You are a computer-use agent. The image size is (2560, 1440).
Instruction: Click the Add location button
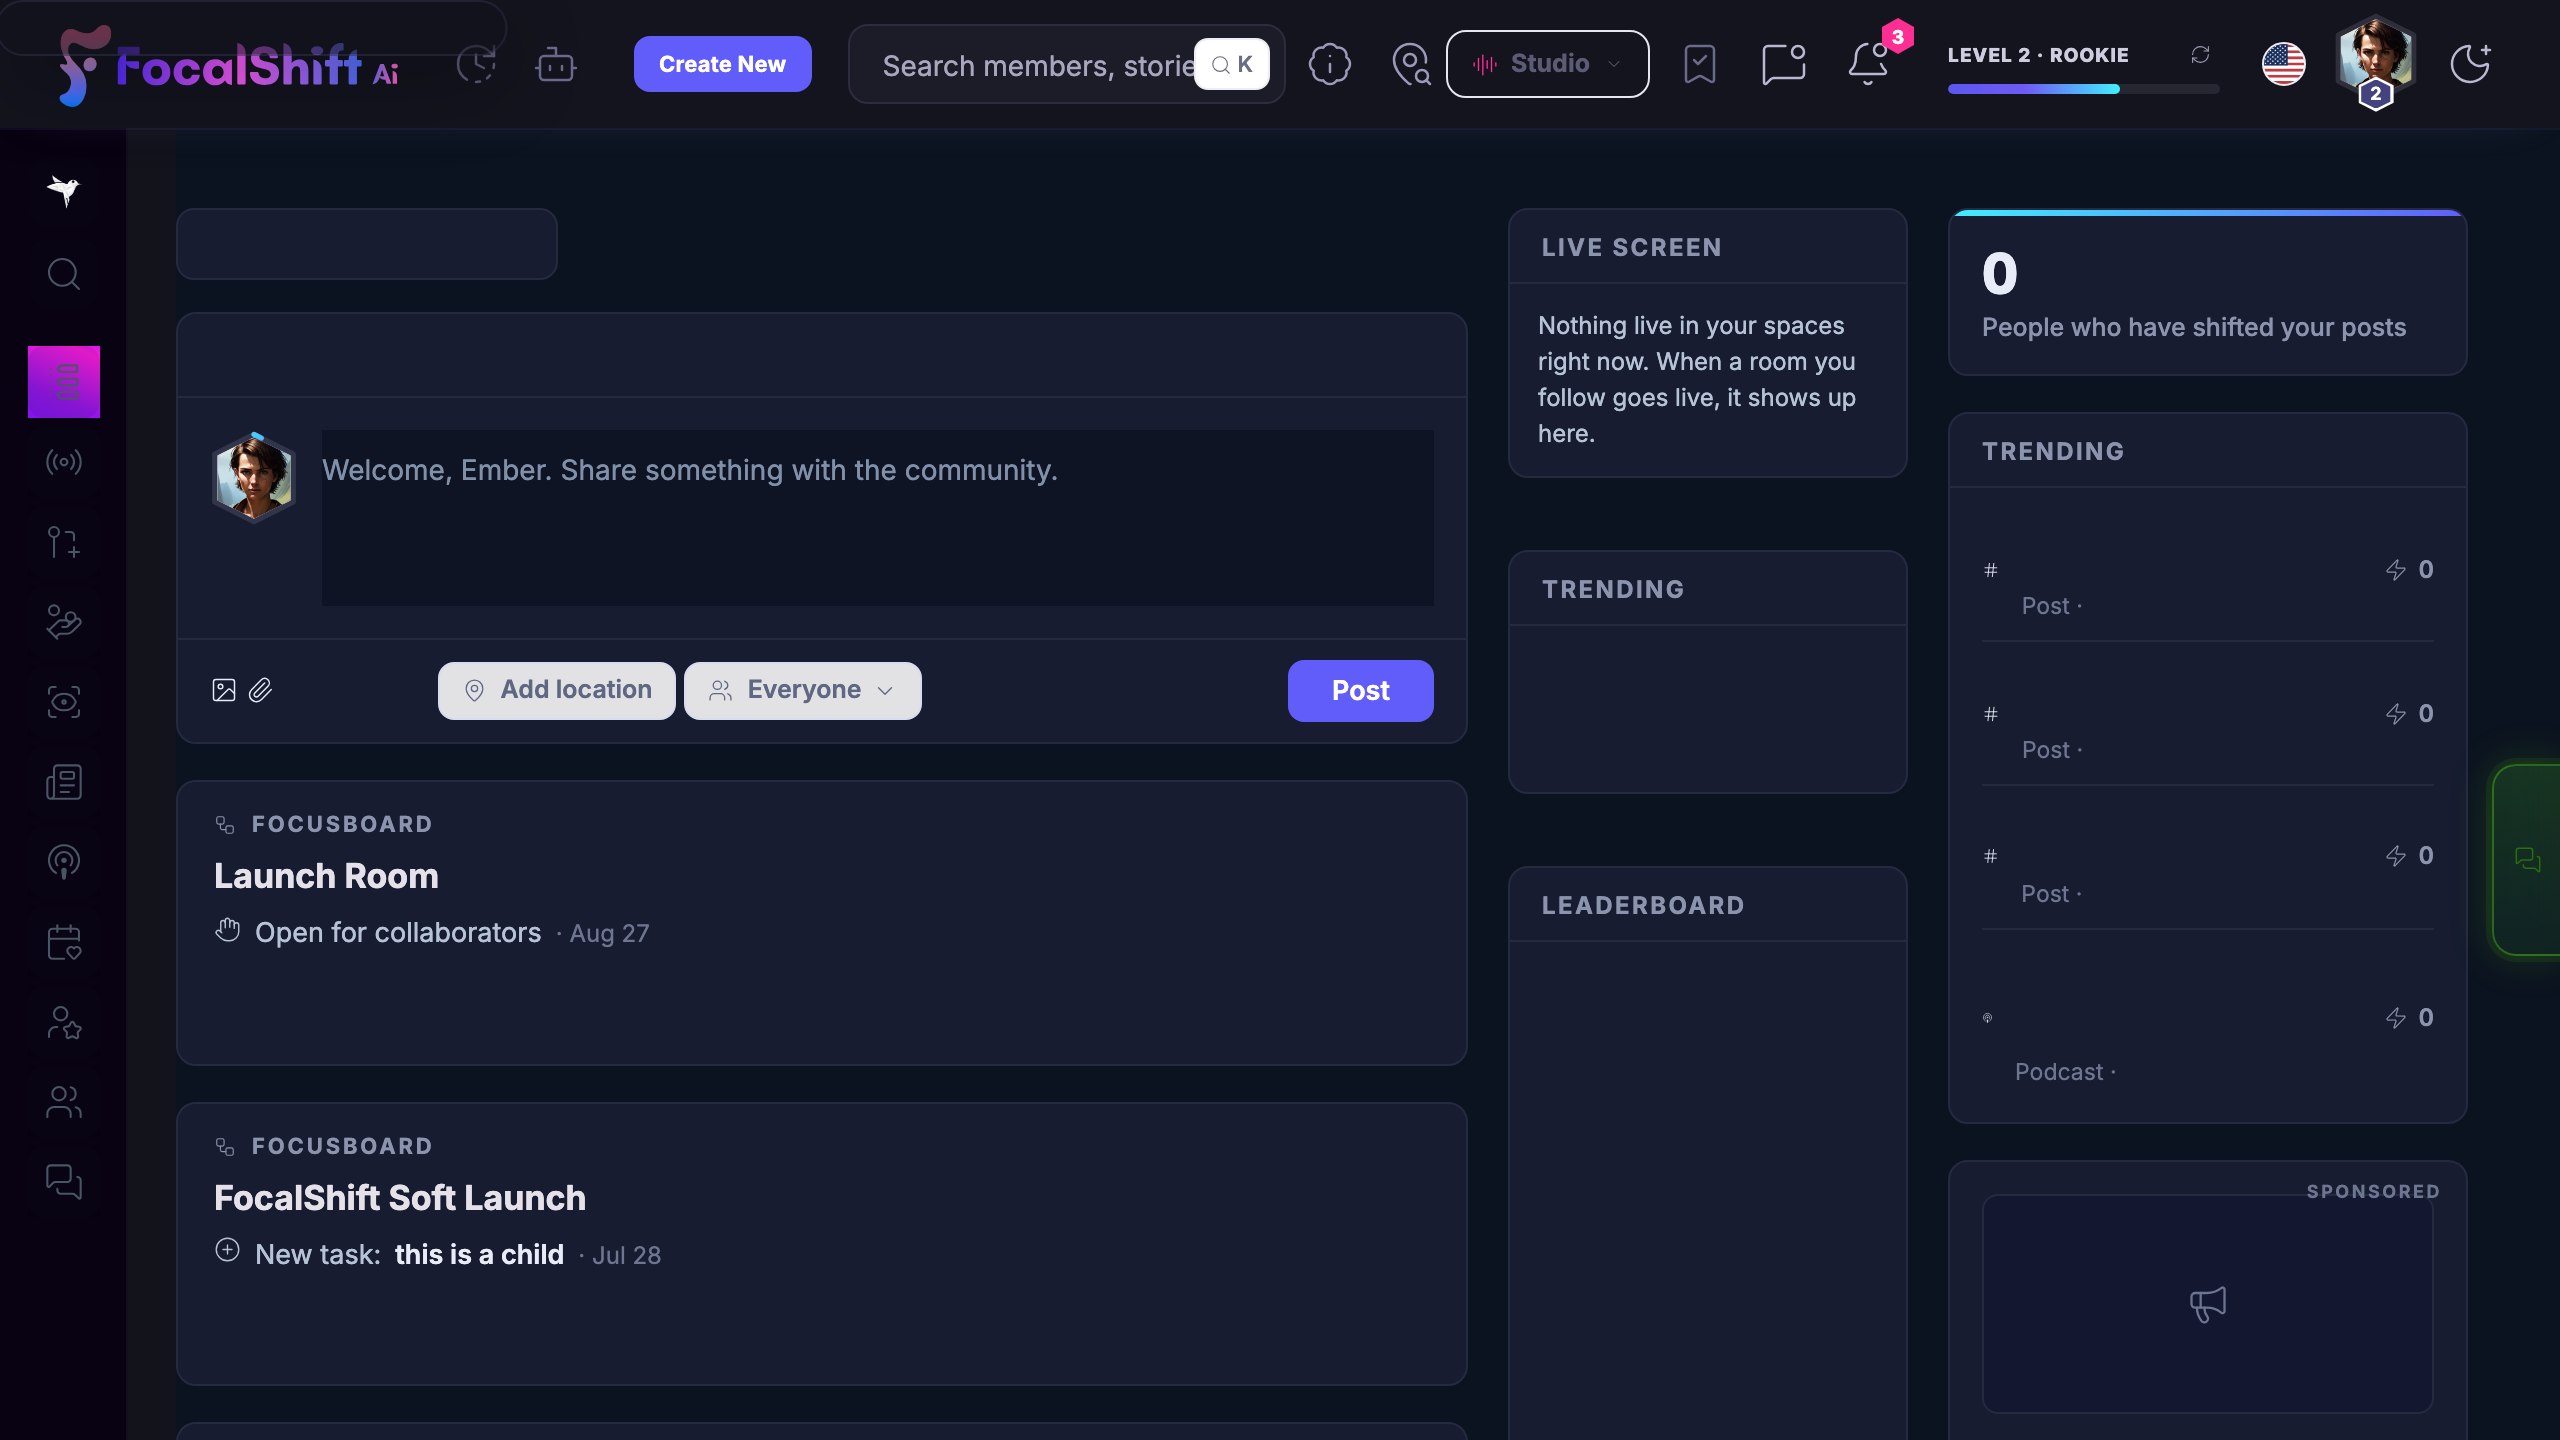556,690
